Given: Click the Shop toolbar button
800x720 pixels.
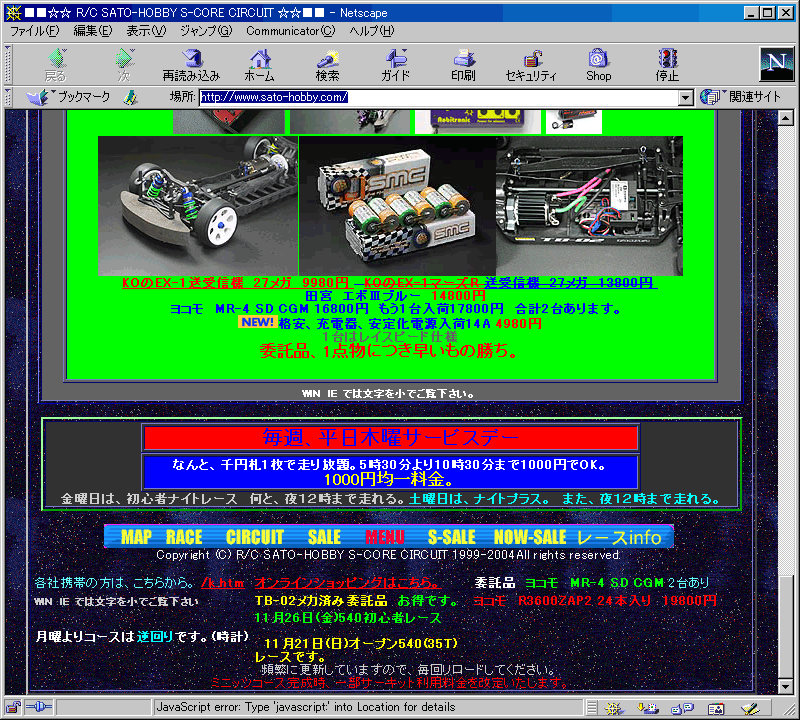Looking at the screenshot, I should 598,65.
